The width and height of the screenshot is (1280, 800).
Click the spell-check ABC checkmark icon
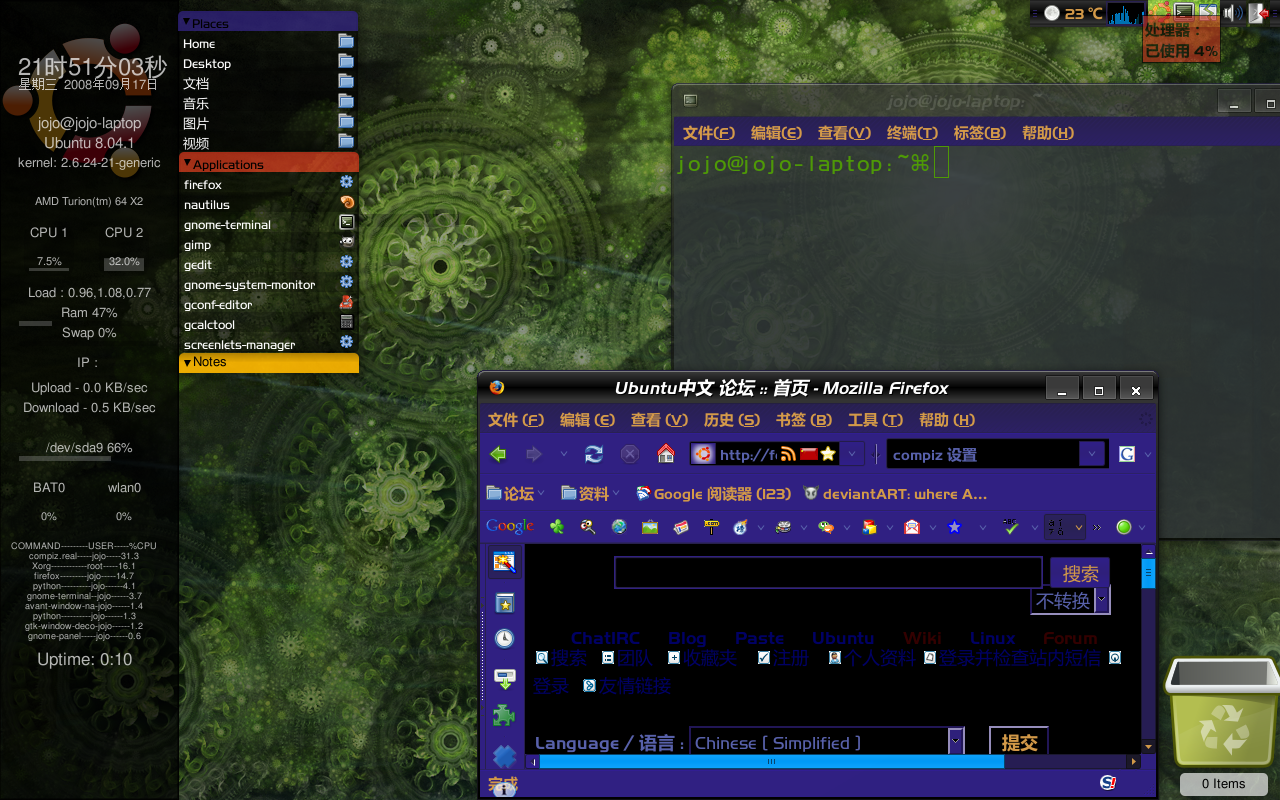[x=1010, y=526]
